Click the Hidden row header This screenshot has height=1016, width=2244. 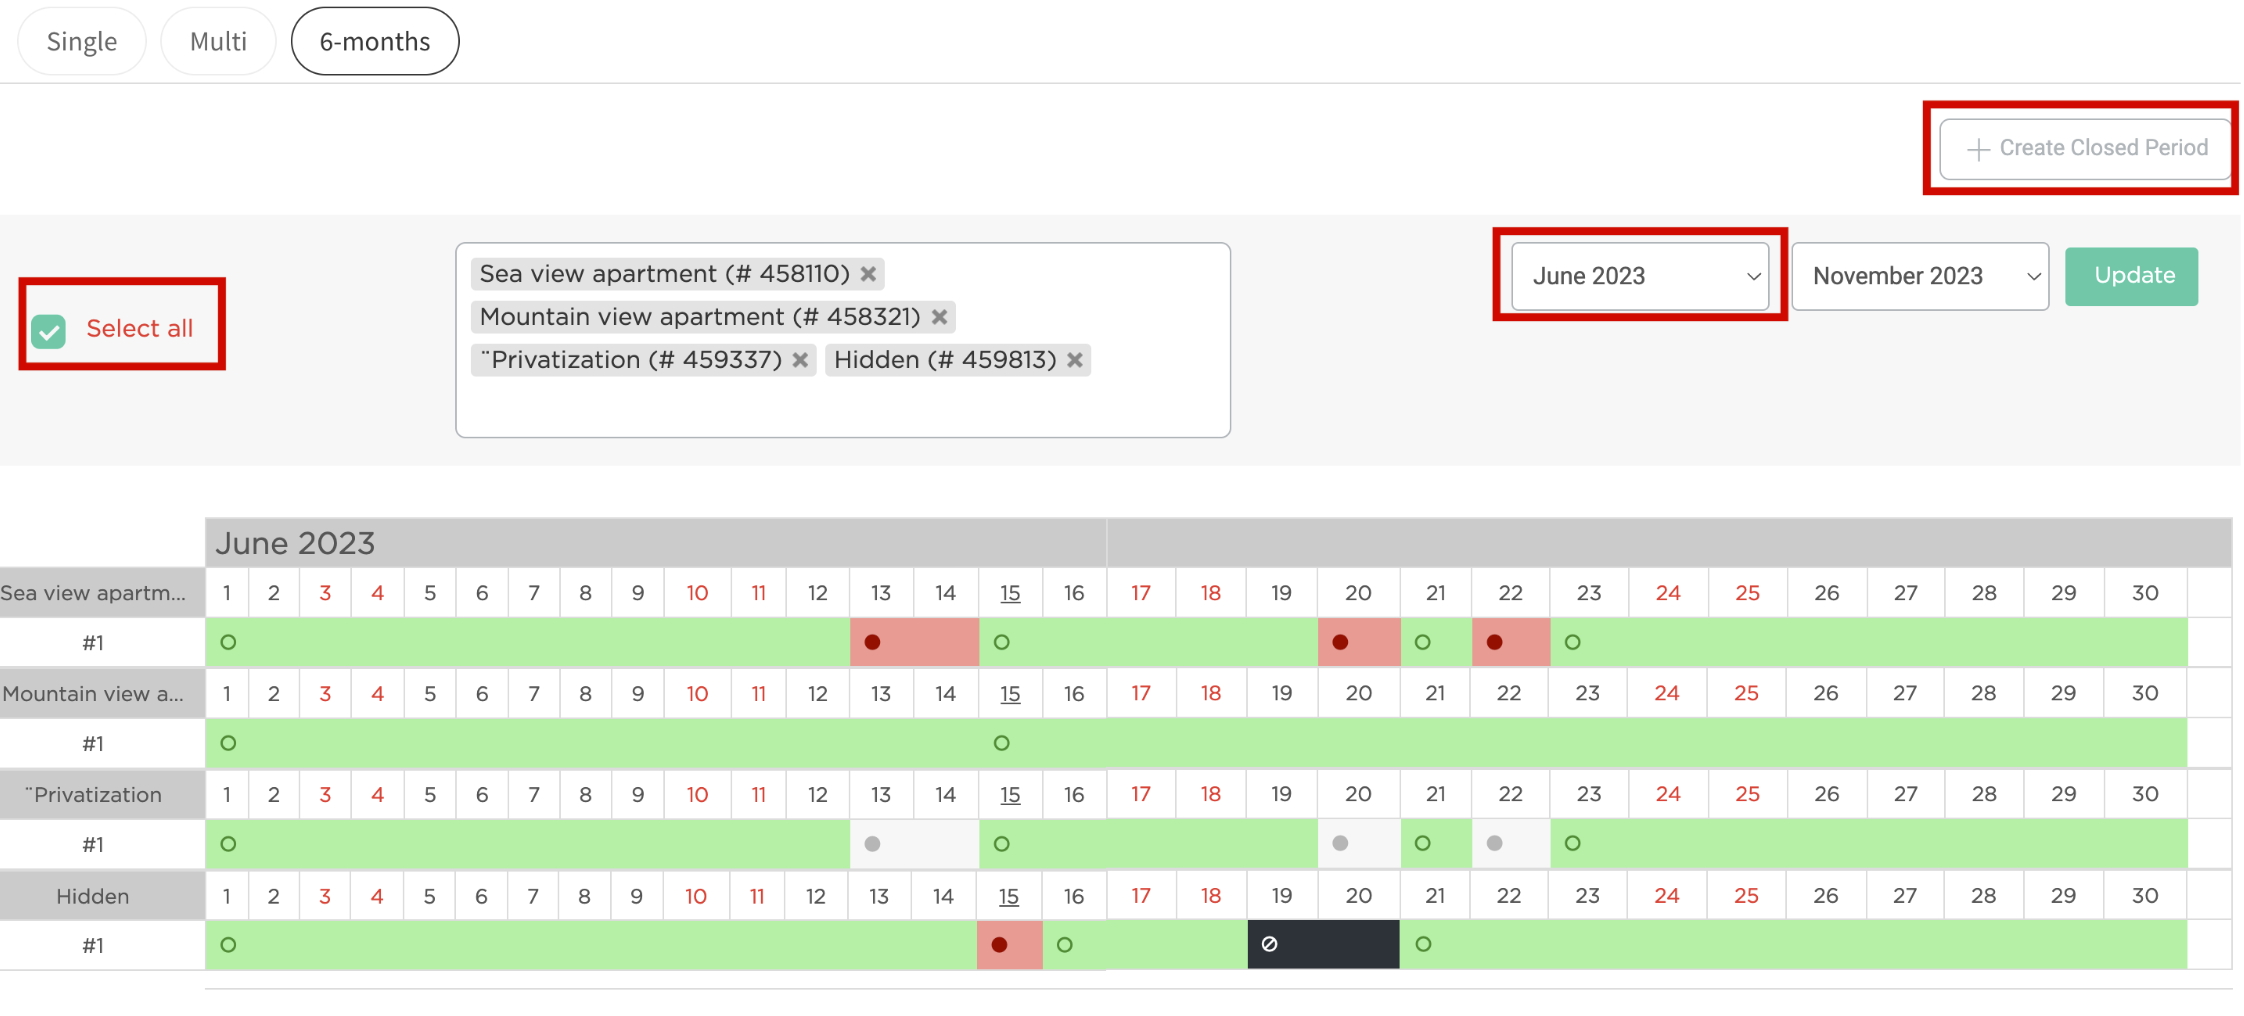point(102,896)
